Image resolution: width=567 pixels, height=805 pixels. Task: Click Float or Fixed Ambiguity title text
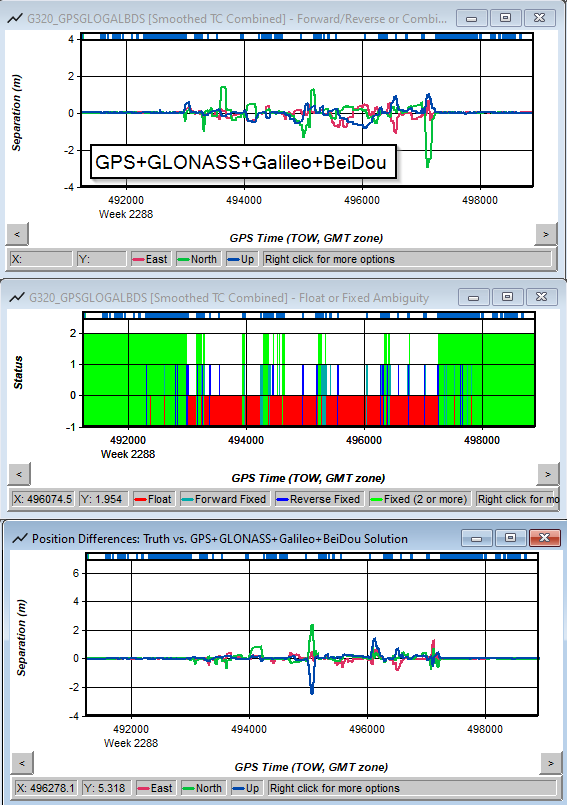[x=229, y=298]
